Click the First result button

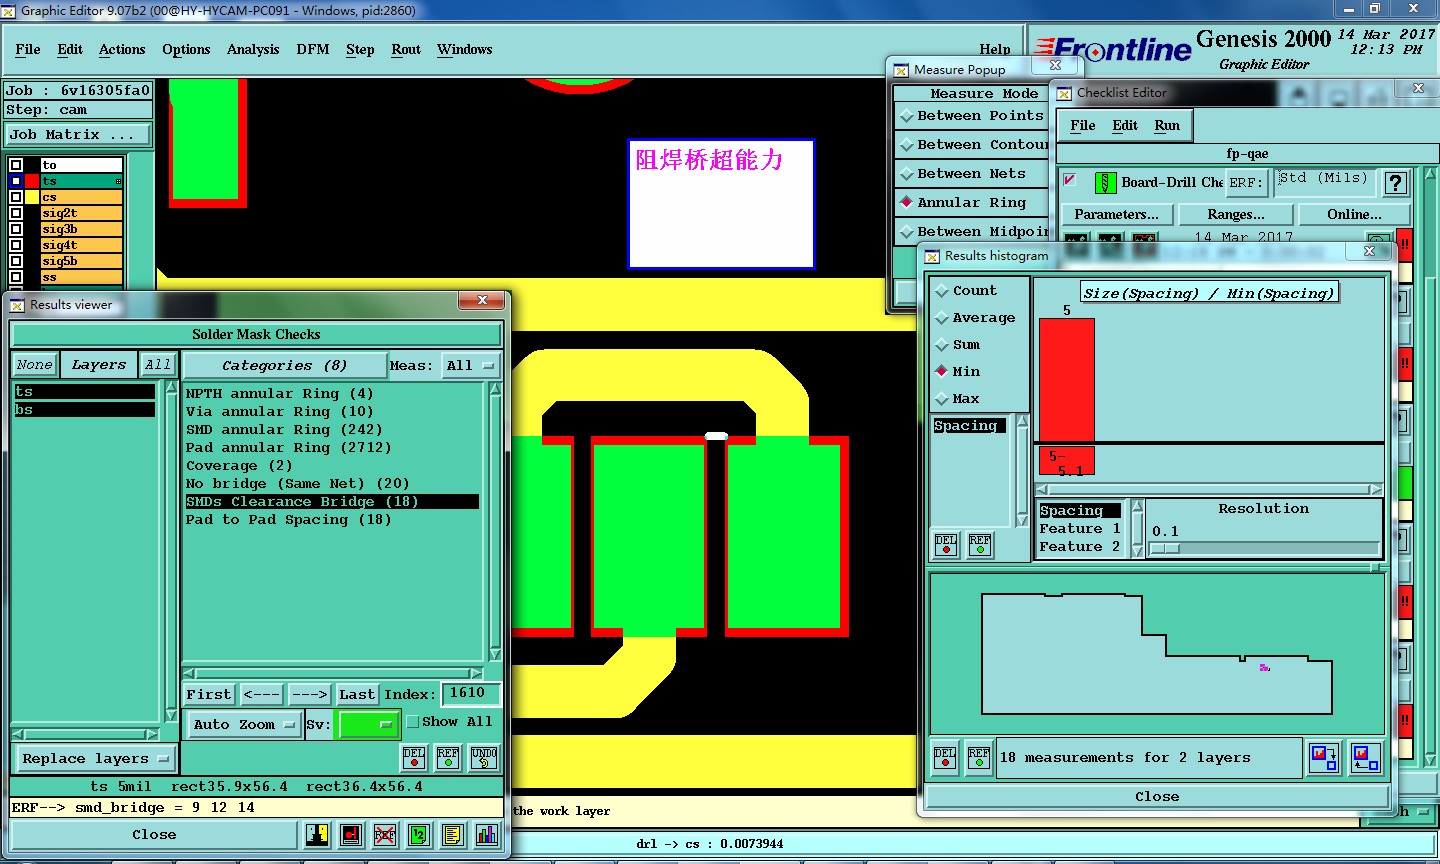(209, 695)
